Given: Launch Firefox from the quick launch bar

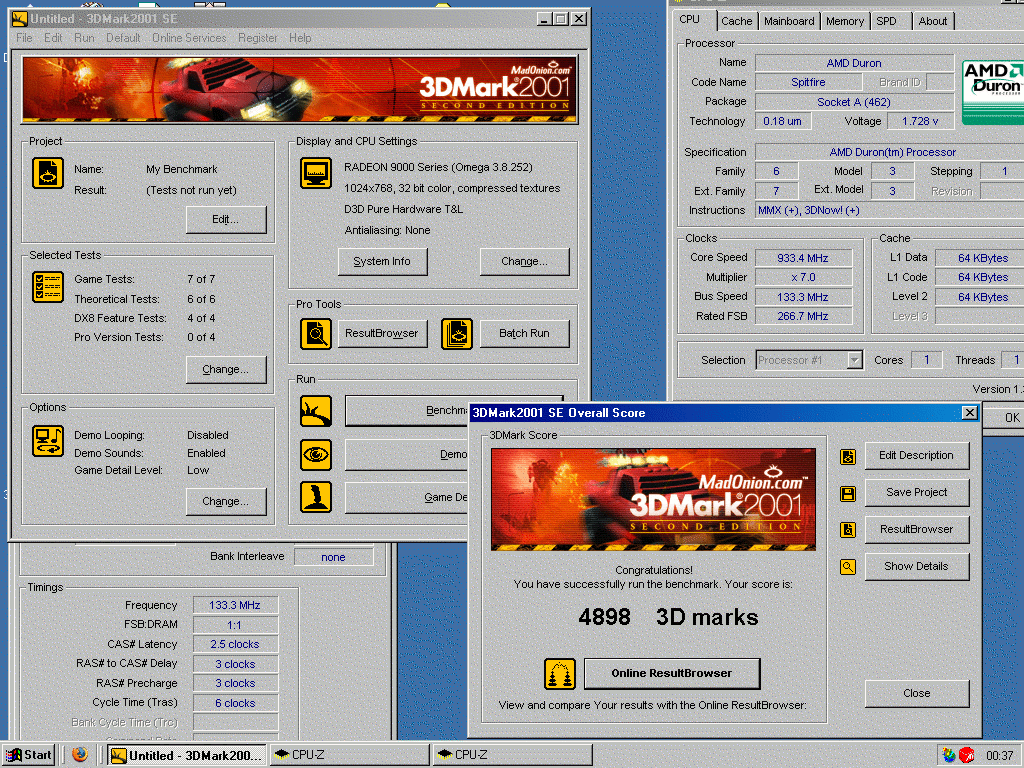Looking at the screenshot, I should click(x=80, y=755).
